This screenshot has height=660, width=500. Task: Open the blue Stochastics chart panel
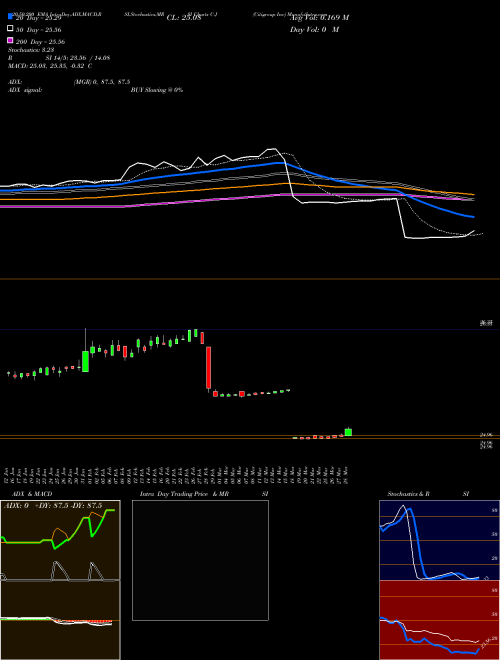pos(439,540)
